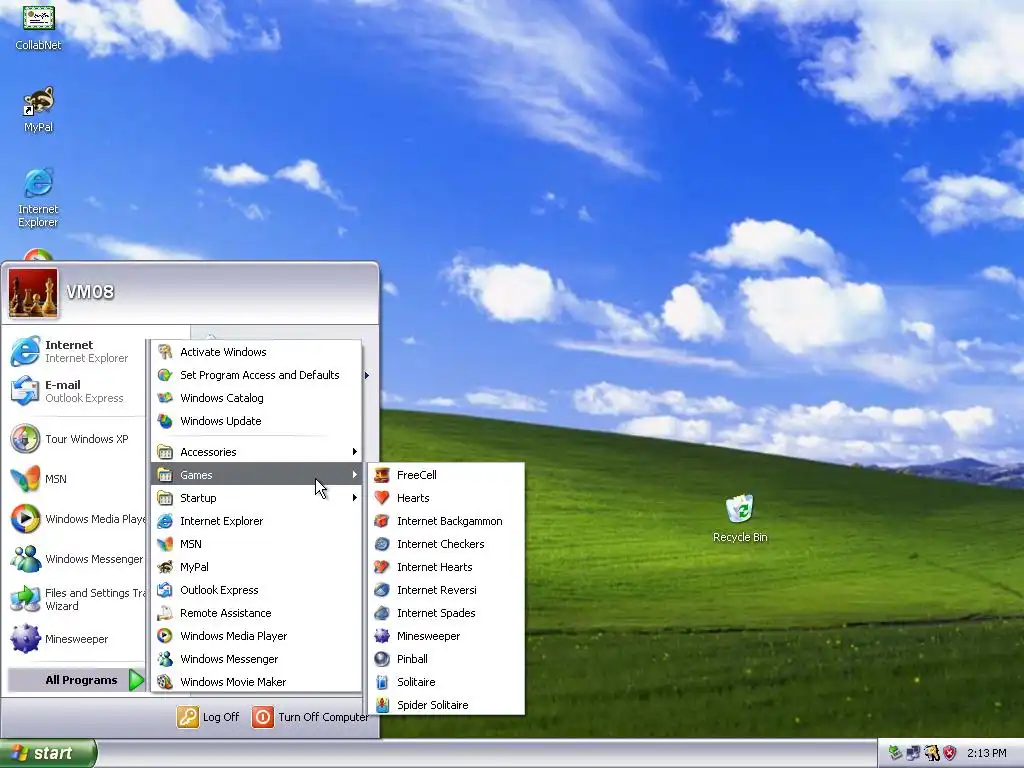This screenshot has width=1024, height=768.
Task: Click the MSN butterfly icon in All Programs
Action: 165,543
